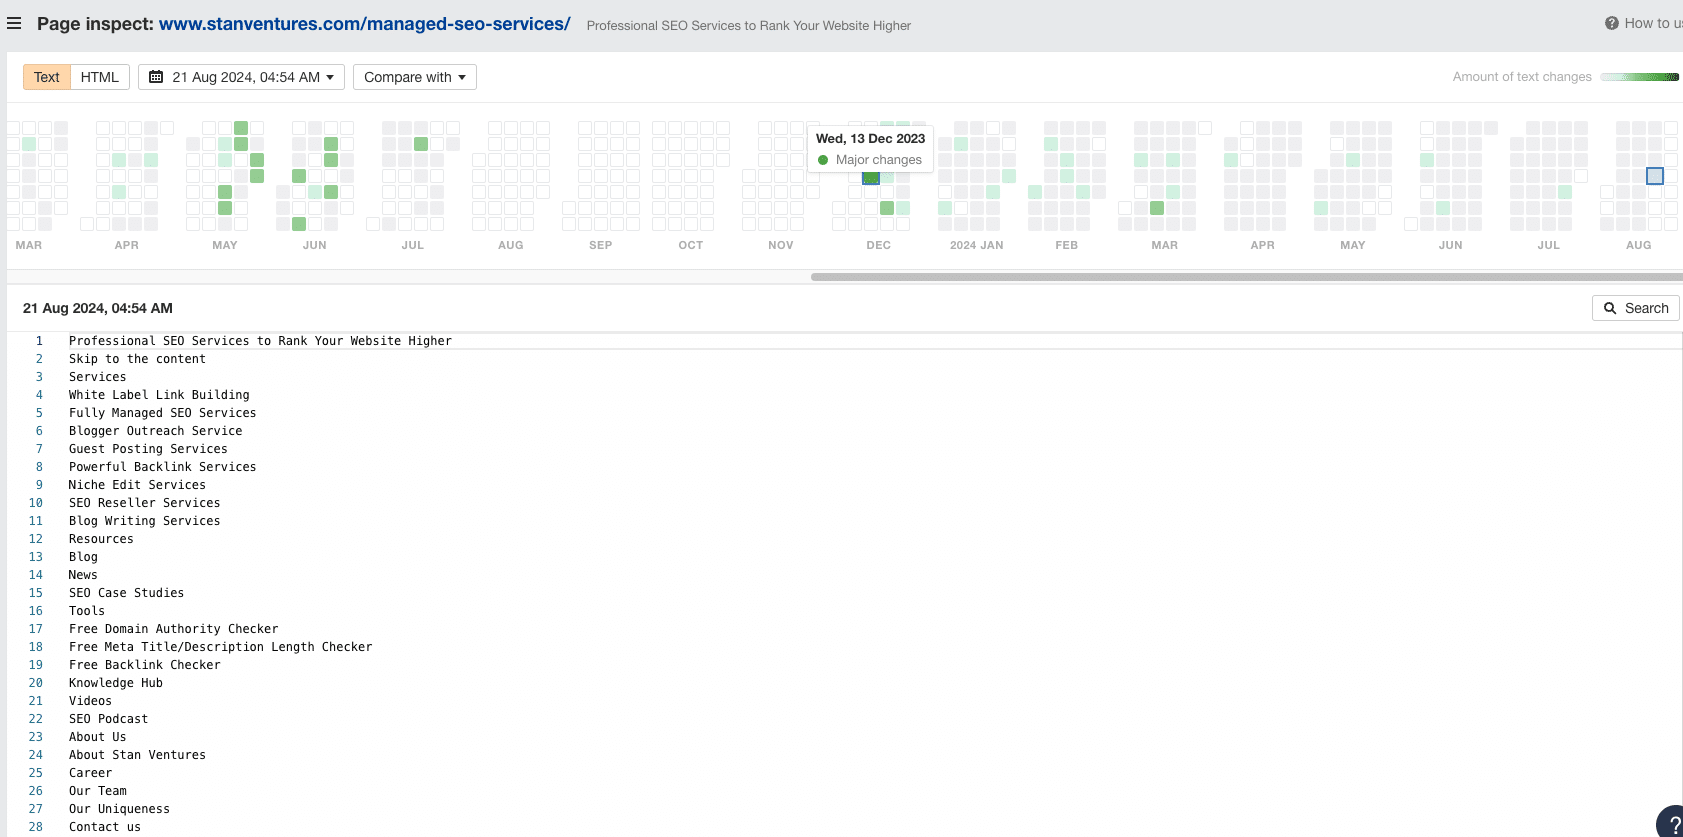Switch to the HTML view tab
Viewport: 1683px width, 837px height.
(99, 77)
